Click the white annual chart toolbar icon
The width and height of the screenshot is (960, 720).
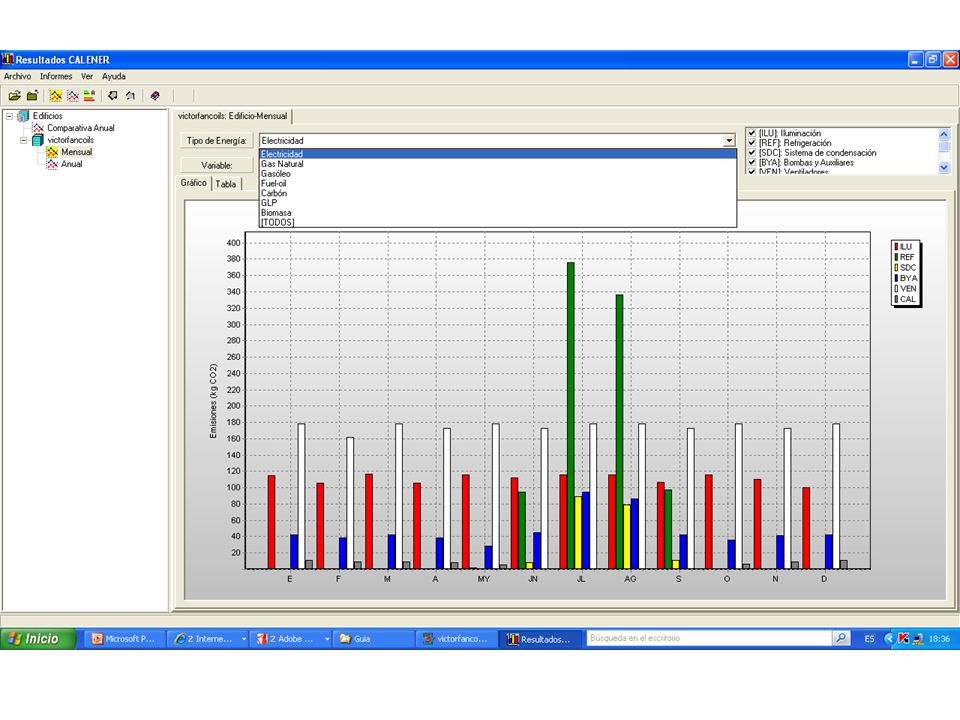point(73,96)
